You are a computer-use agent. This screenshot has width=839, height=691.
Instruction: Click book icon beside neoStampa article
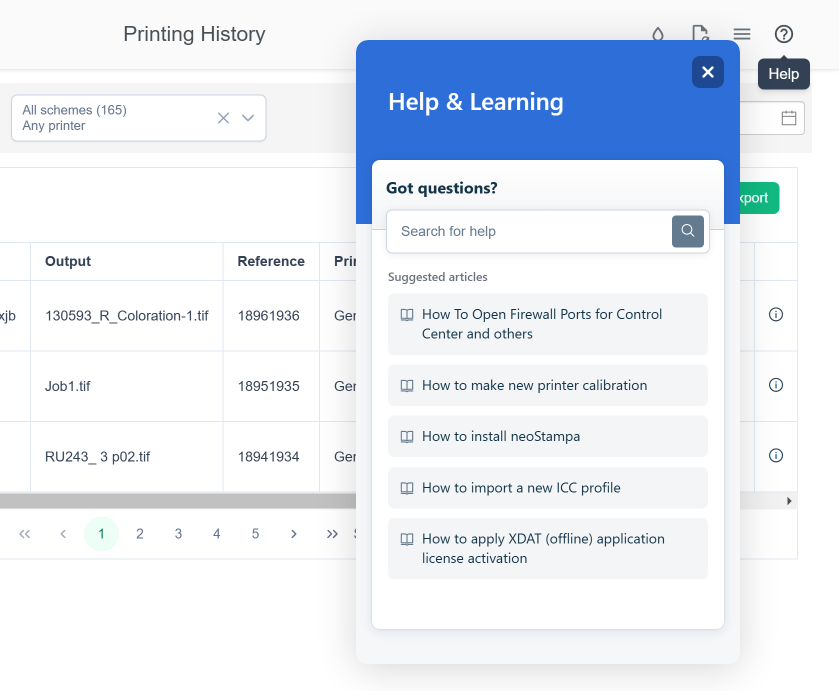(407, 437)
